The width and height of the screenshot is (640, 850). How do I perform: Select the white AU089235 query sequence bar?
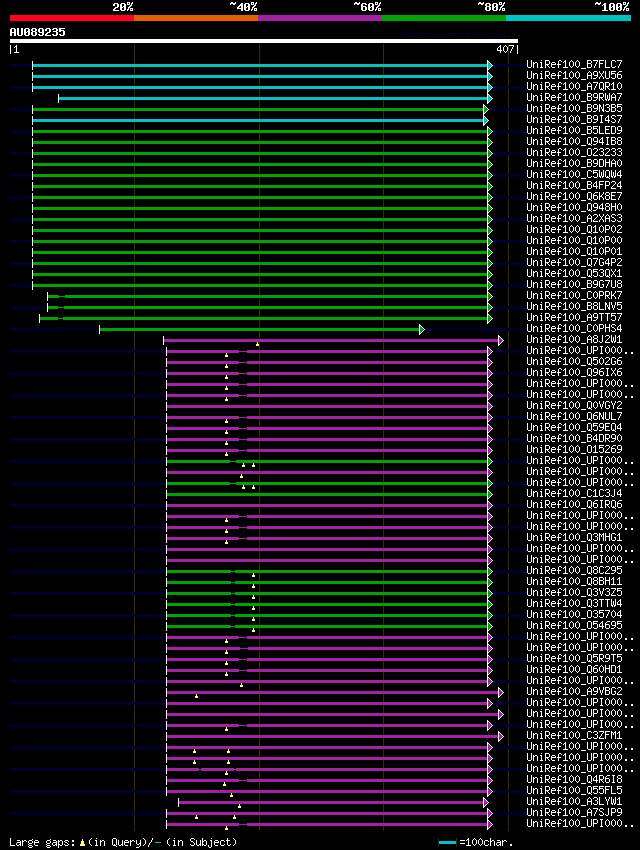point(264,41)
